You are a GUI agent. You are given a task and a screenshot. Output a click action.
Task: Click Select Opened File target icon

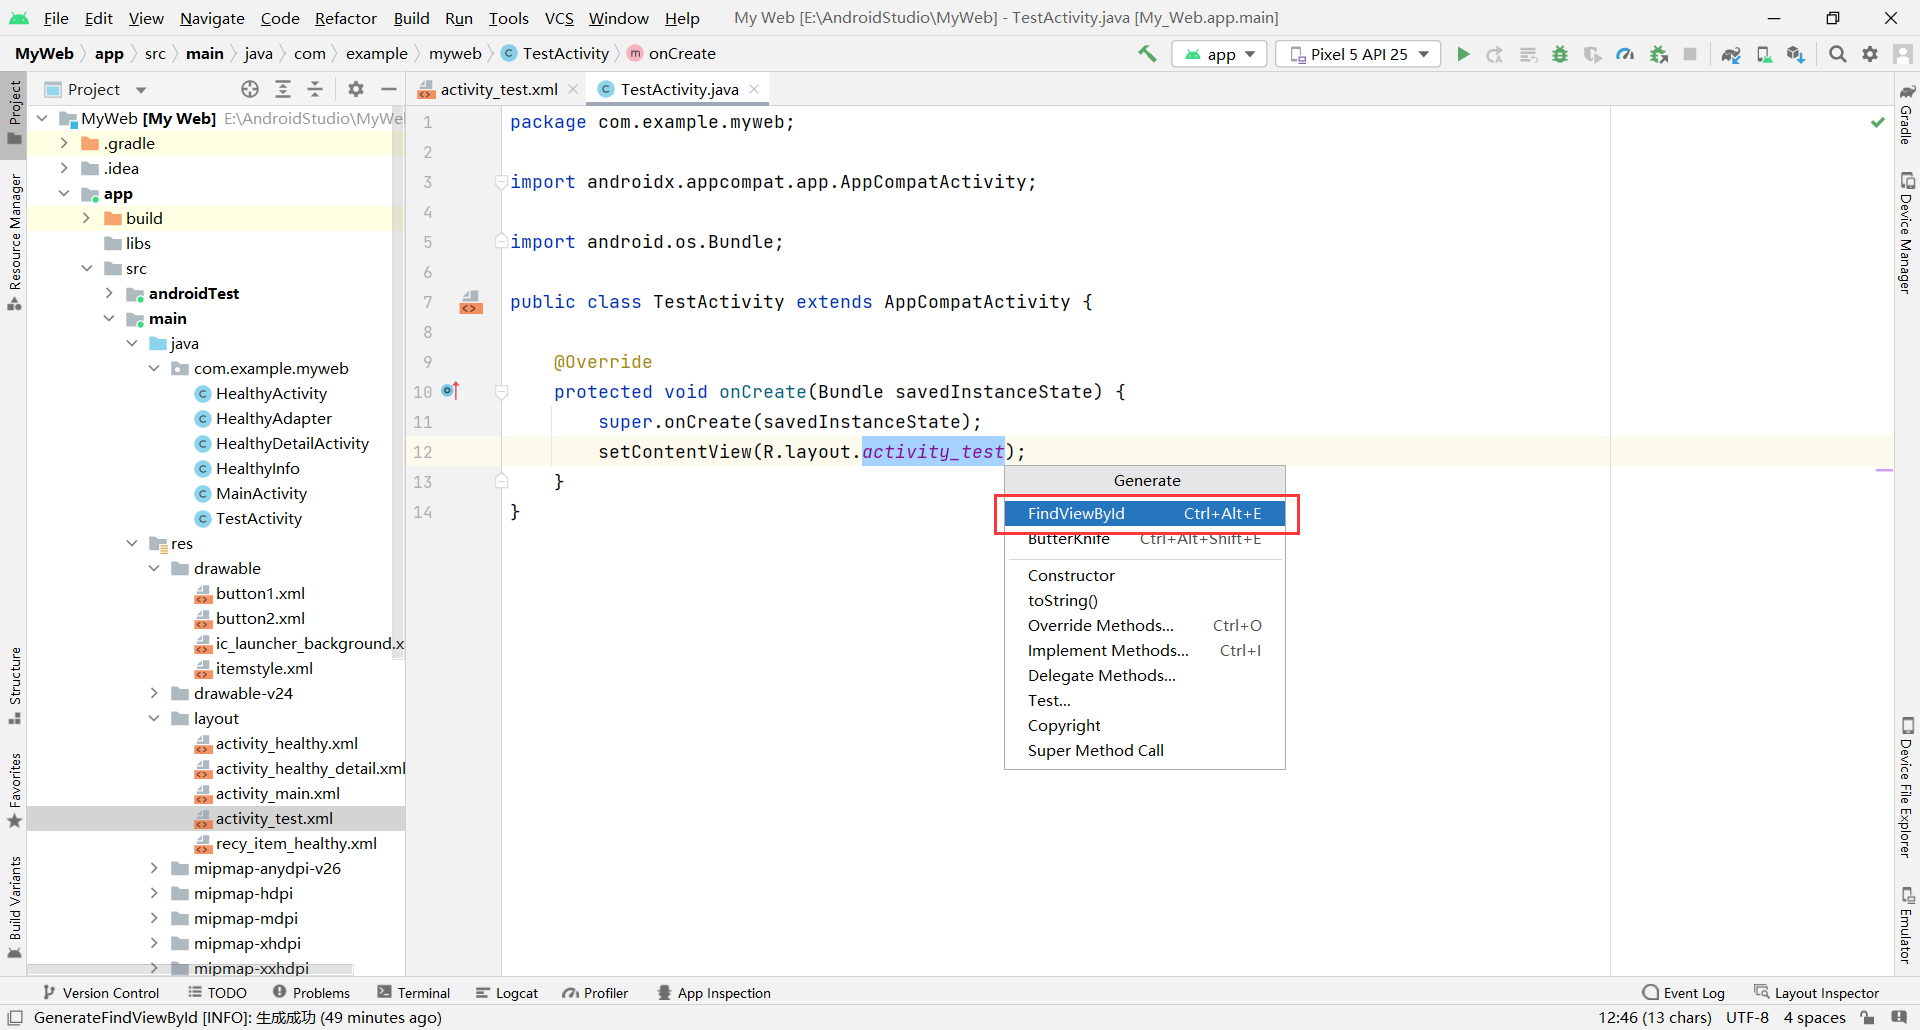coord(250,89)
